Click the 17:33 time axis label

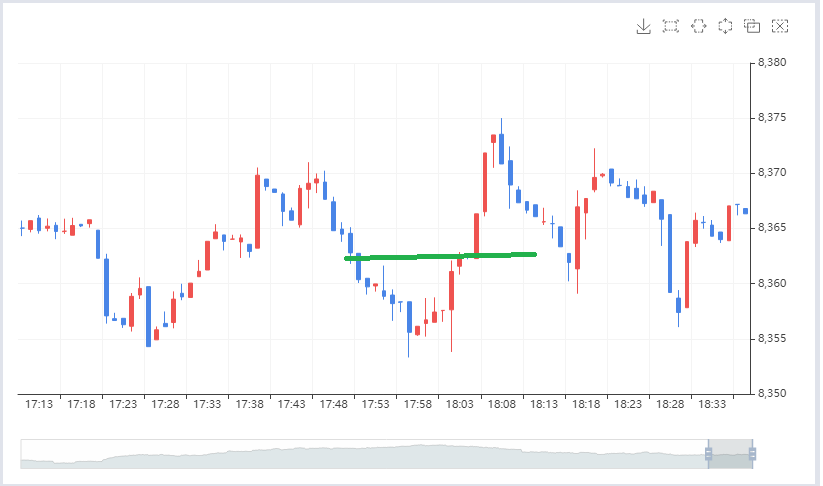[x=207, y=404]
